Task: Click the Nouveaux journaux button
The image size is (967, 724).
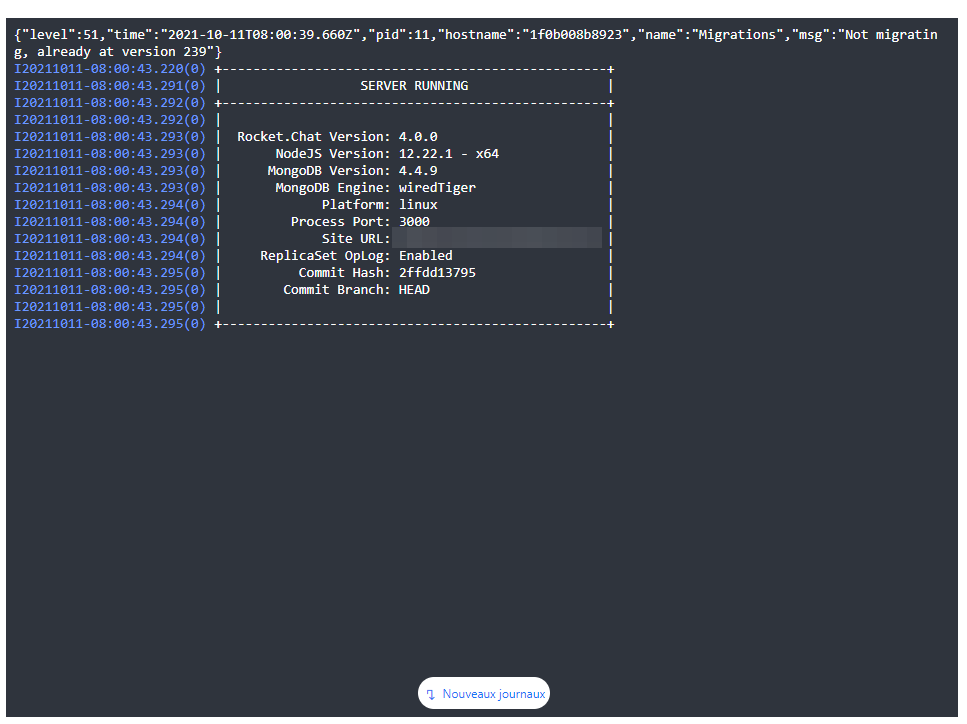Action: point(484,693)
